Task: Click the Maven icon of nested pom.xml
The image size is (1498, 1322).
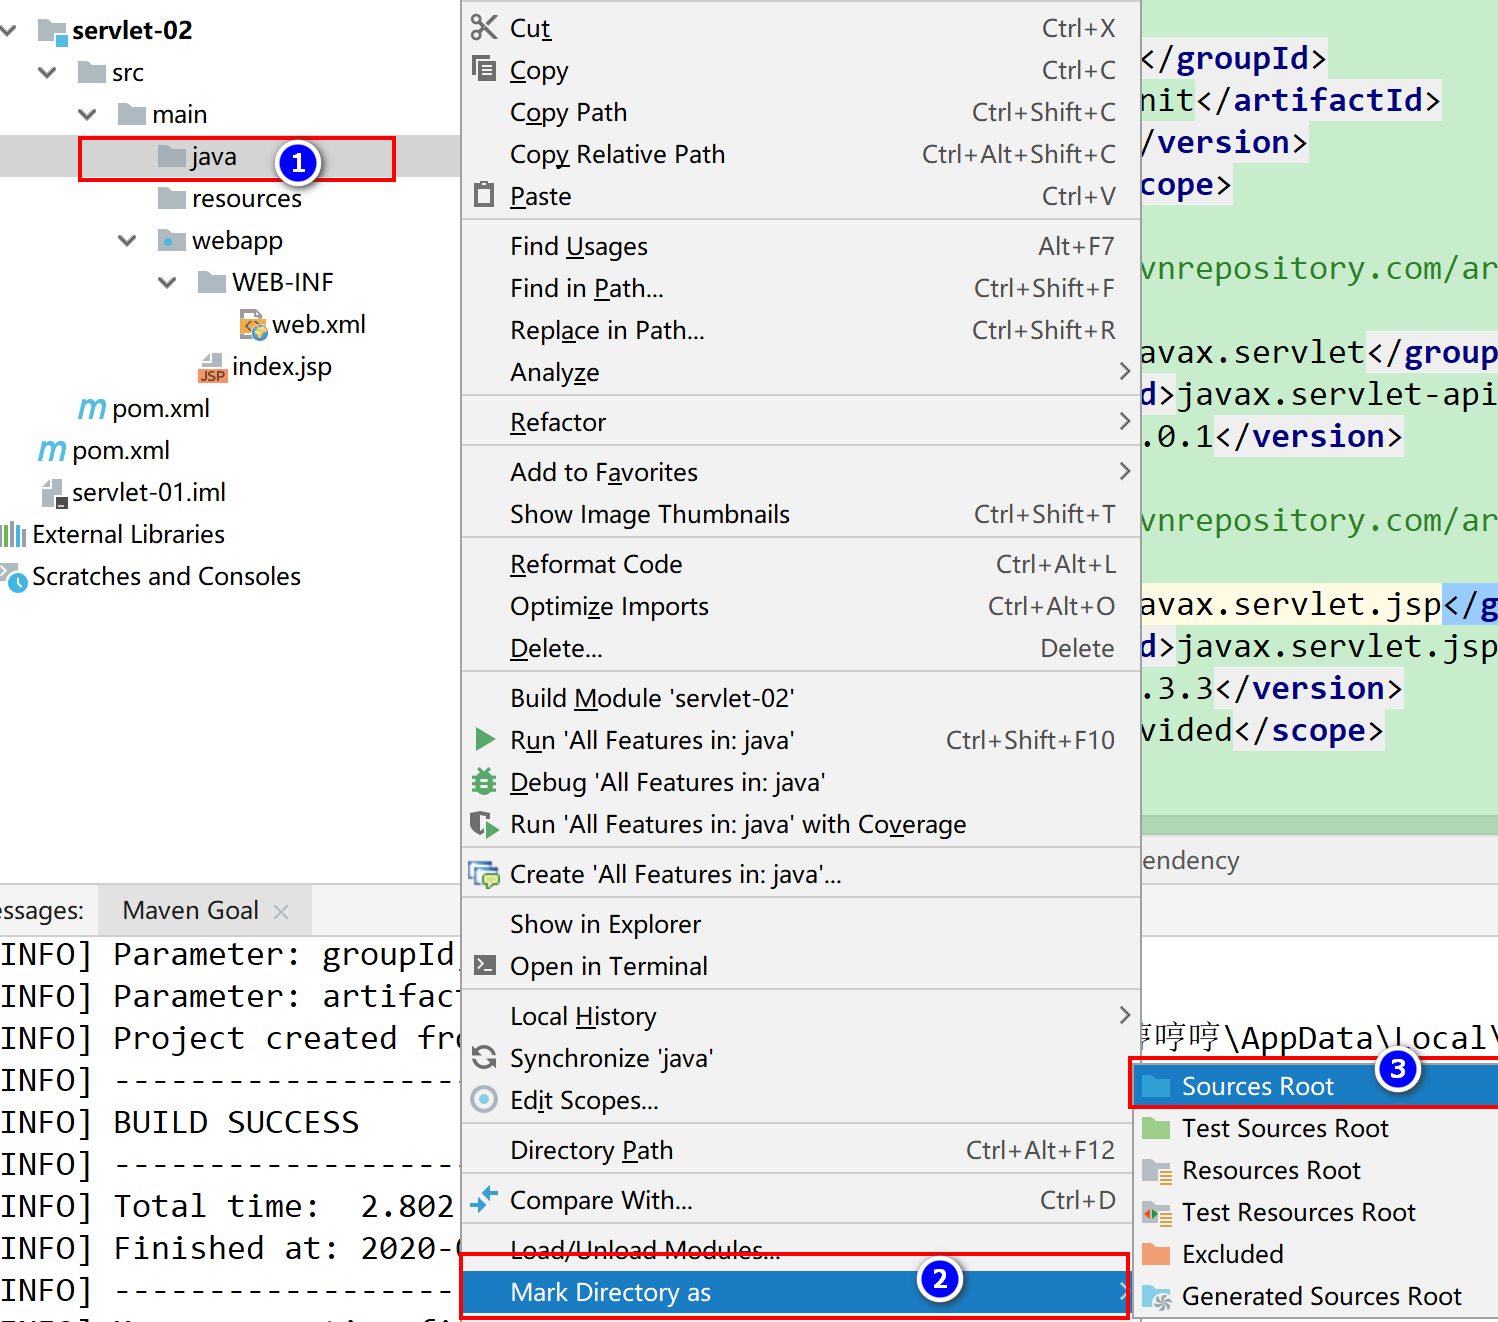Action: click(x=92, y=408)
